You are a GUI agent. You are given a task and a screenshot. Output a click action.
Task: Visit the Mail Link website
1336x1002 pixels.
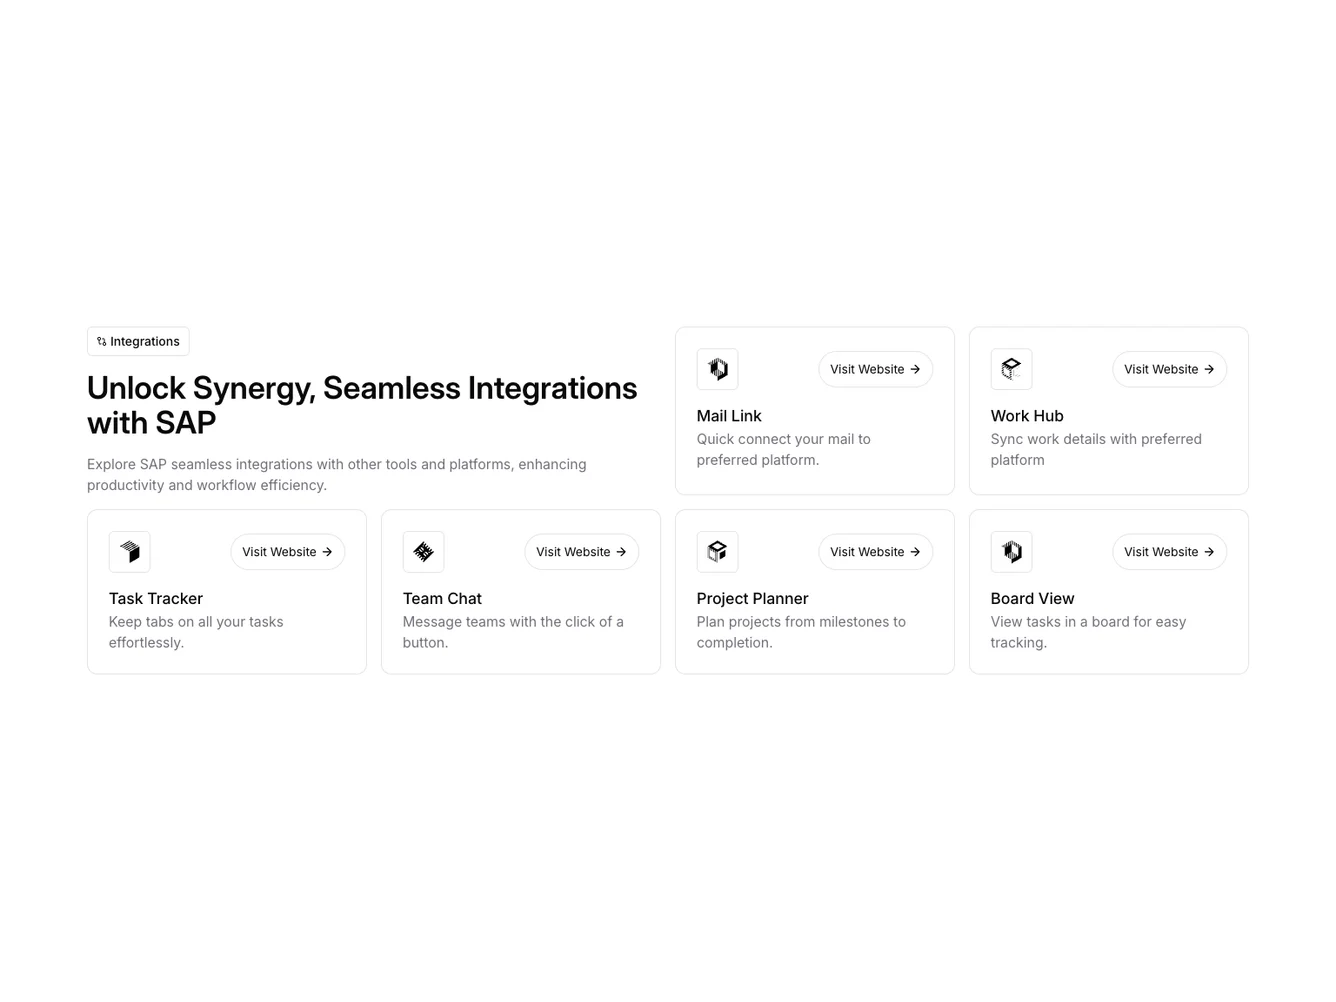[875, 369]
